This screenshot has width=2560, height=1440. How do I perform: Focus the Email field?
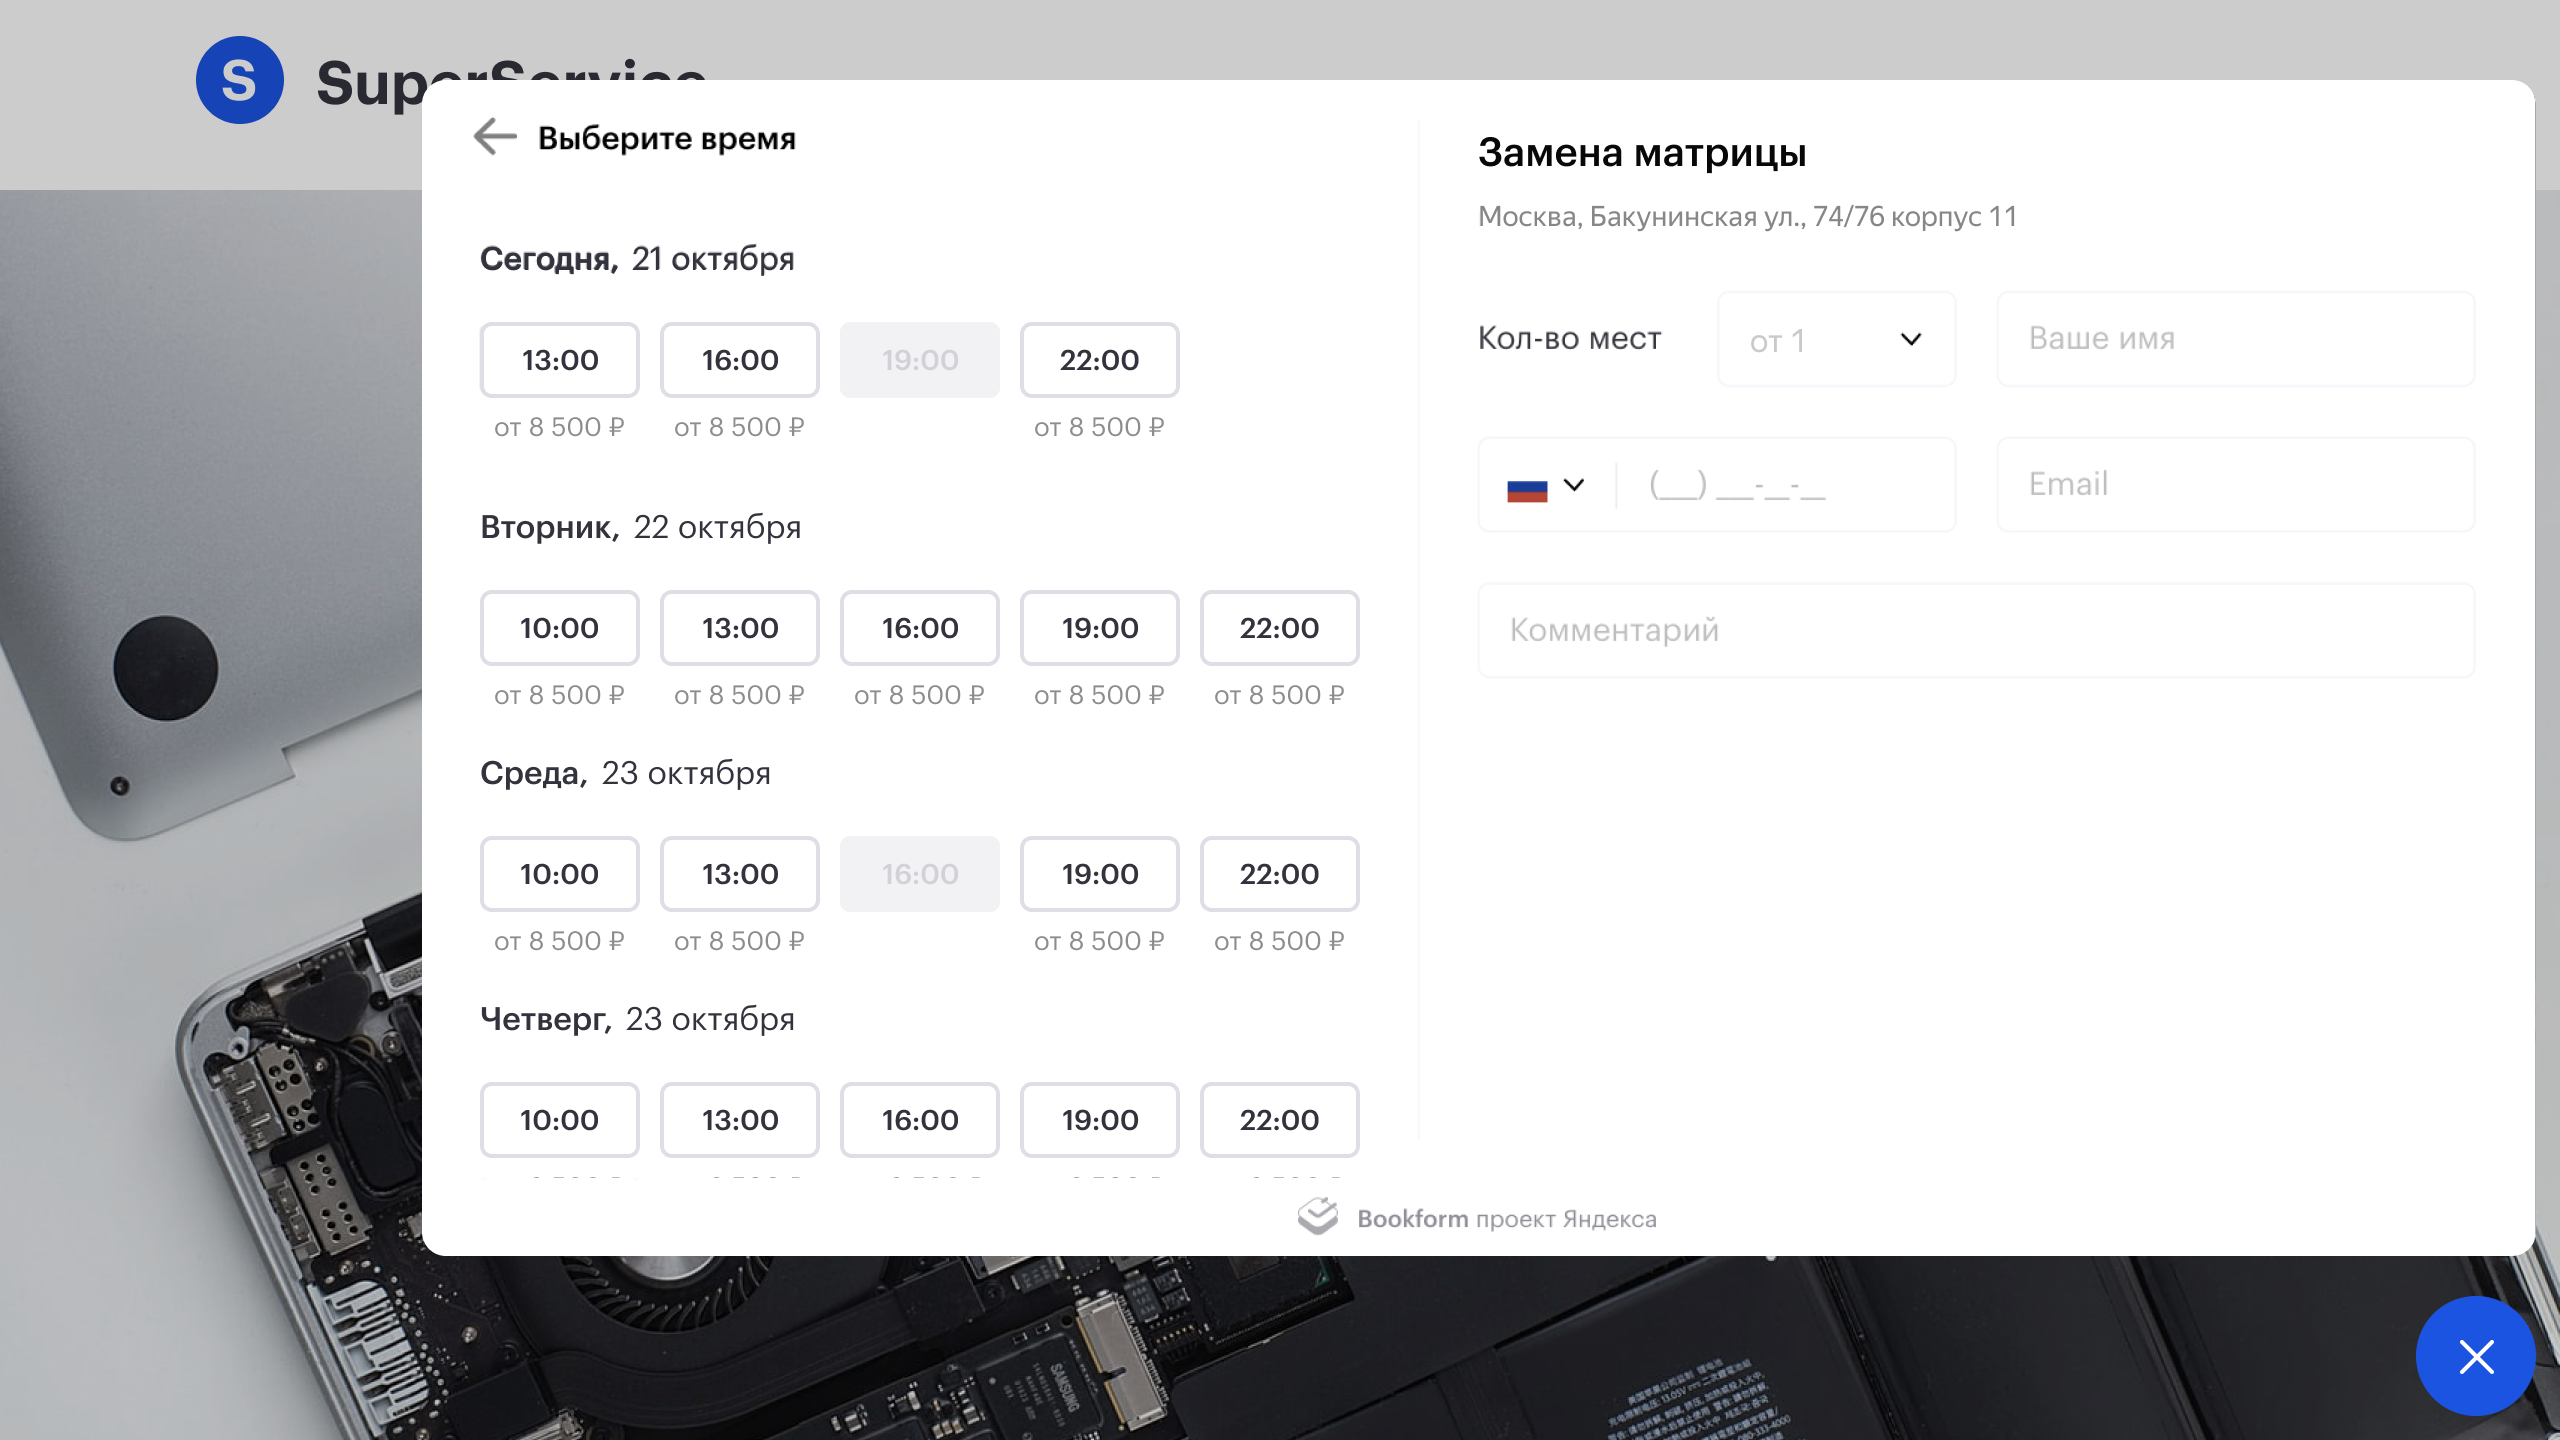pos(2236,485)
